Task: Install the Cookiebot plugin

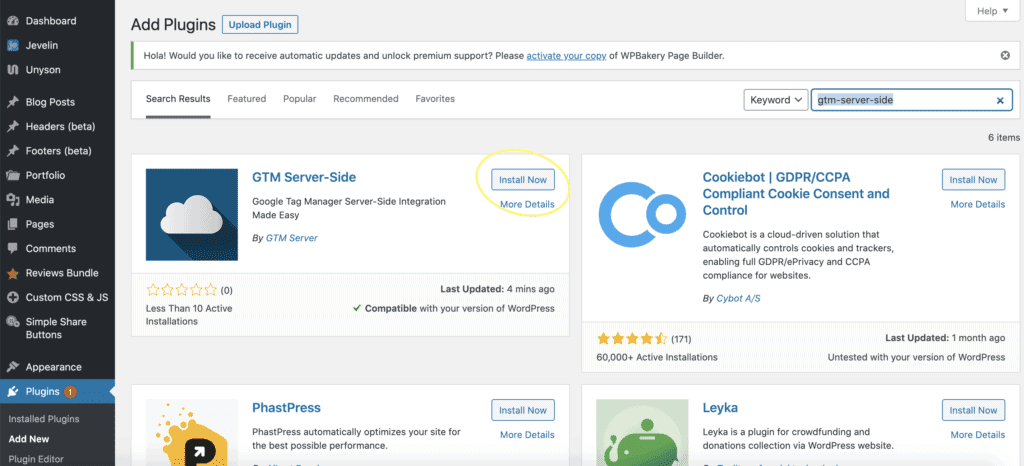Action: coord(973,179)
